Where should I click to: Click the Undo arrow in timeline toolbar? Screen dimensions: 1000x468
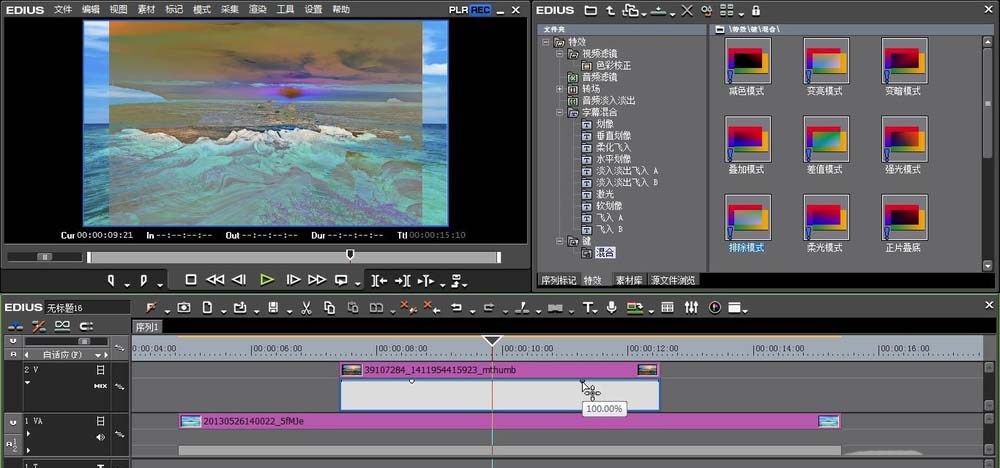point(456,308)
